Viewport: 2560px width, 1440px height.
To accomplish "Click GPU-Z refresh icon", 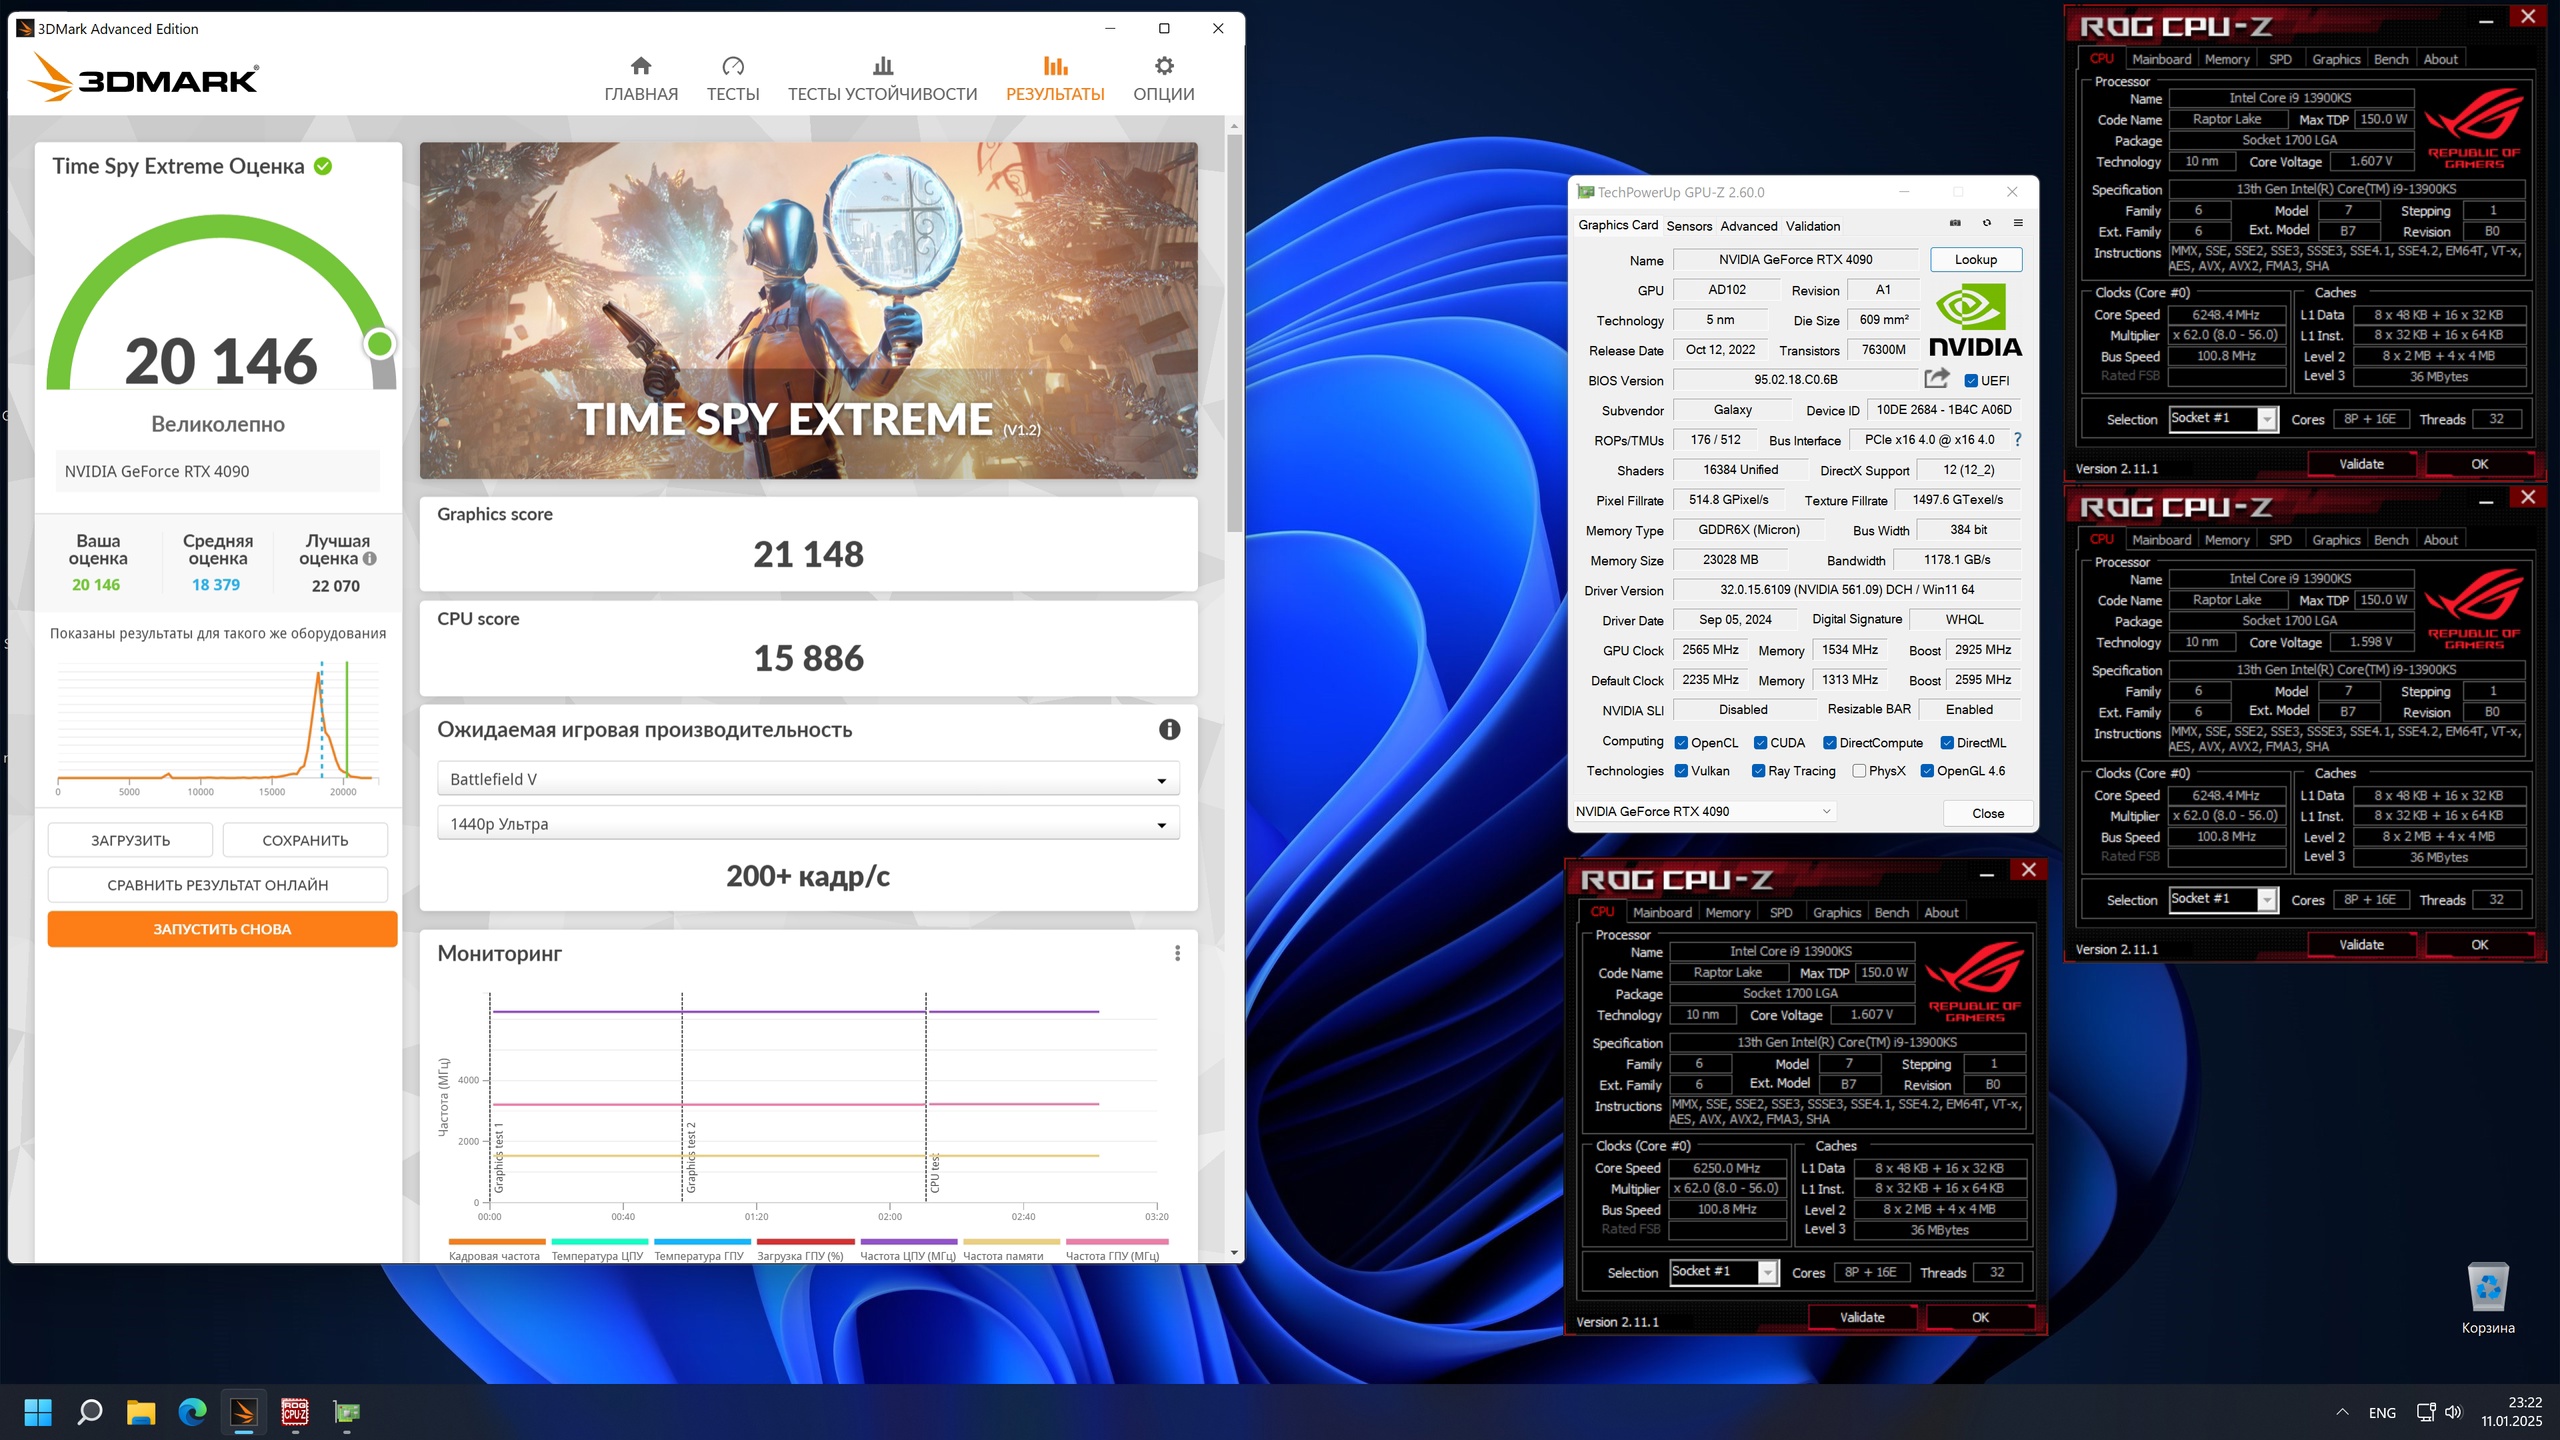I will (x=1987, y=223).
